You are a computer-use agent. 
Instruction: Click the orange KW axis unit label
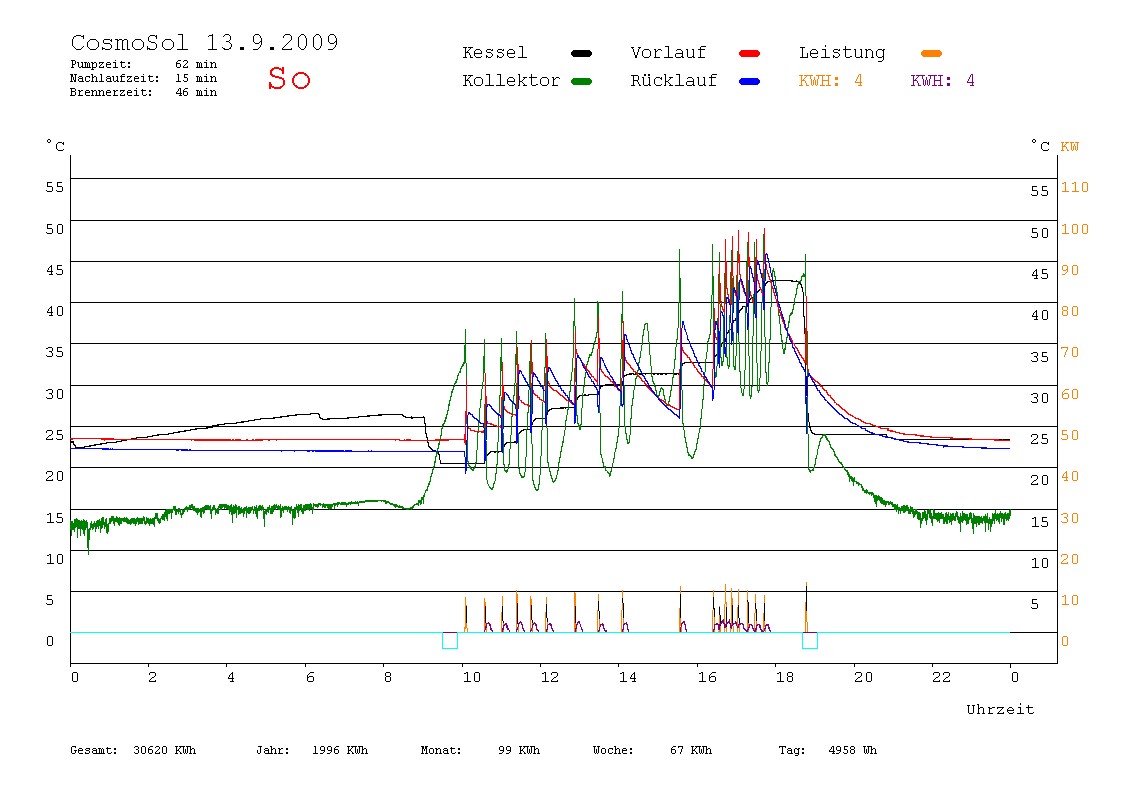1070,146
